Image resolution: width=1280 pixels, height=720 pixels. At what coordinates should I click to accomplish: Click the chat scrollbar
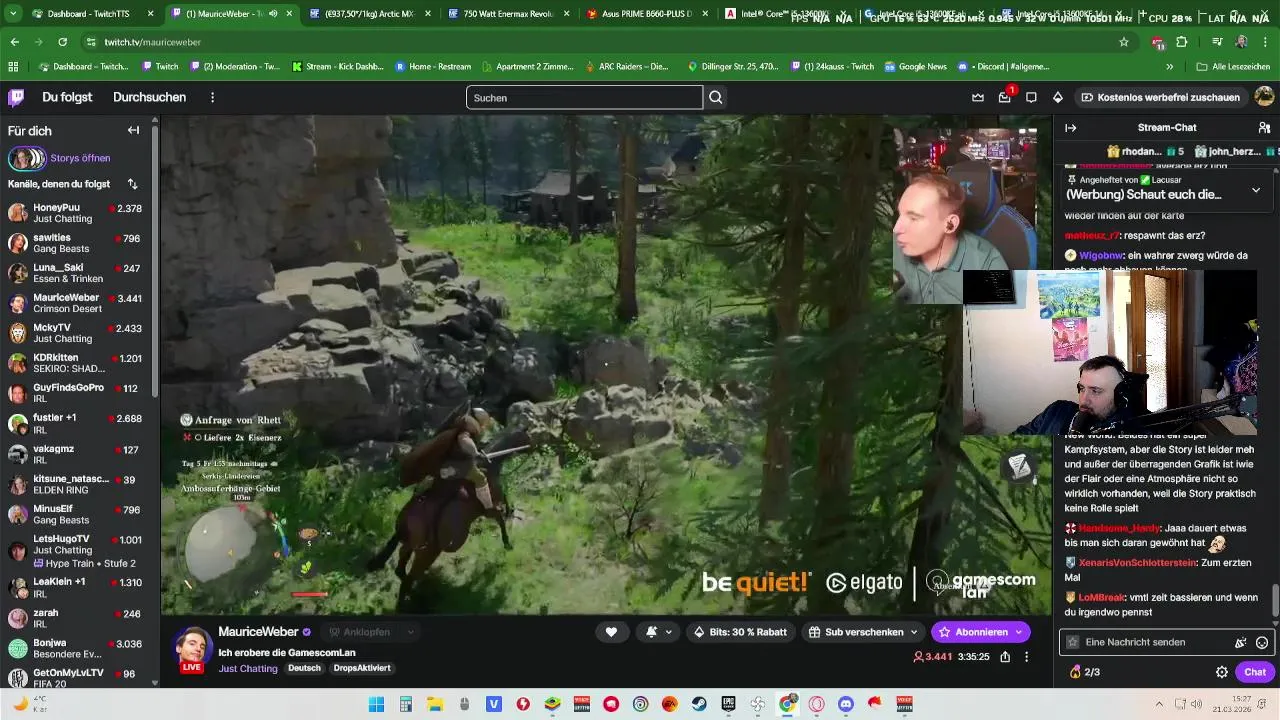point(1275,600)
